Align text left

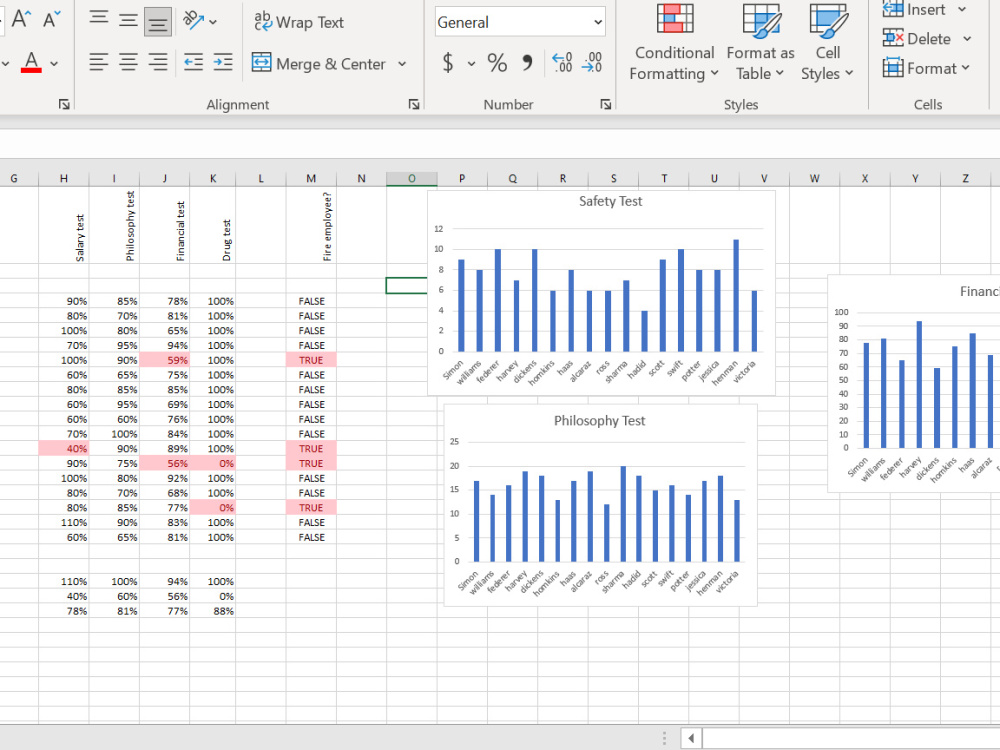[98, 62]
